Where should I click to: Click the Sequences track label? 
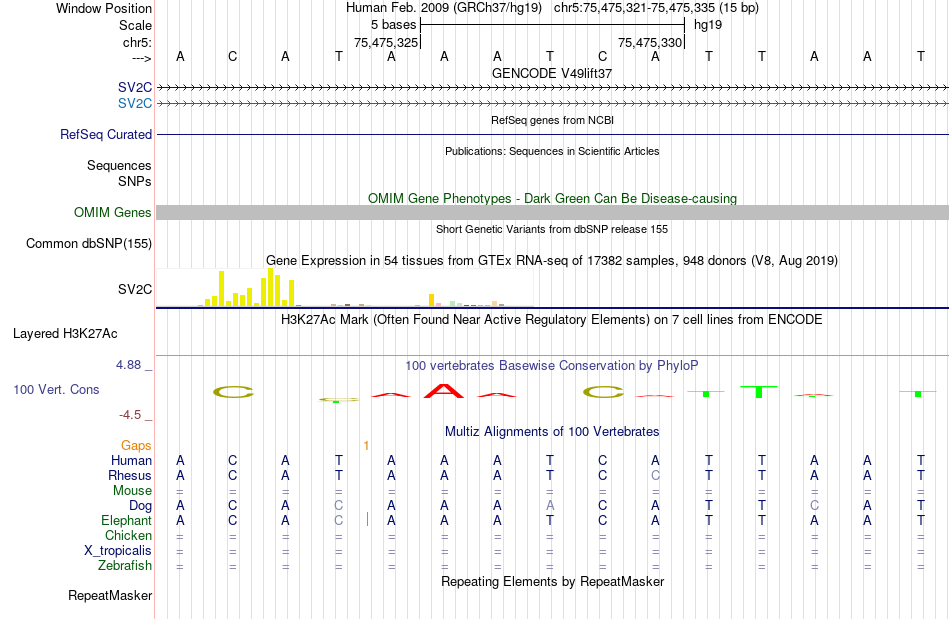(x=119, y=165)
